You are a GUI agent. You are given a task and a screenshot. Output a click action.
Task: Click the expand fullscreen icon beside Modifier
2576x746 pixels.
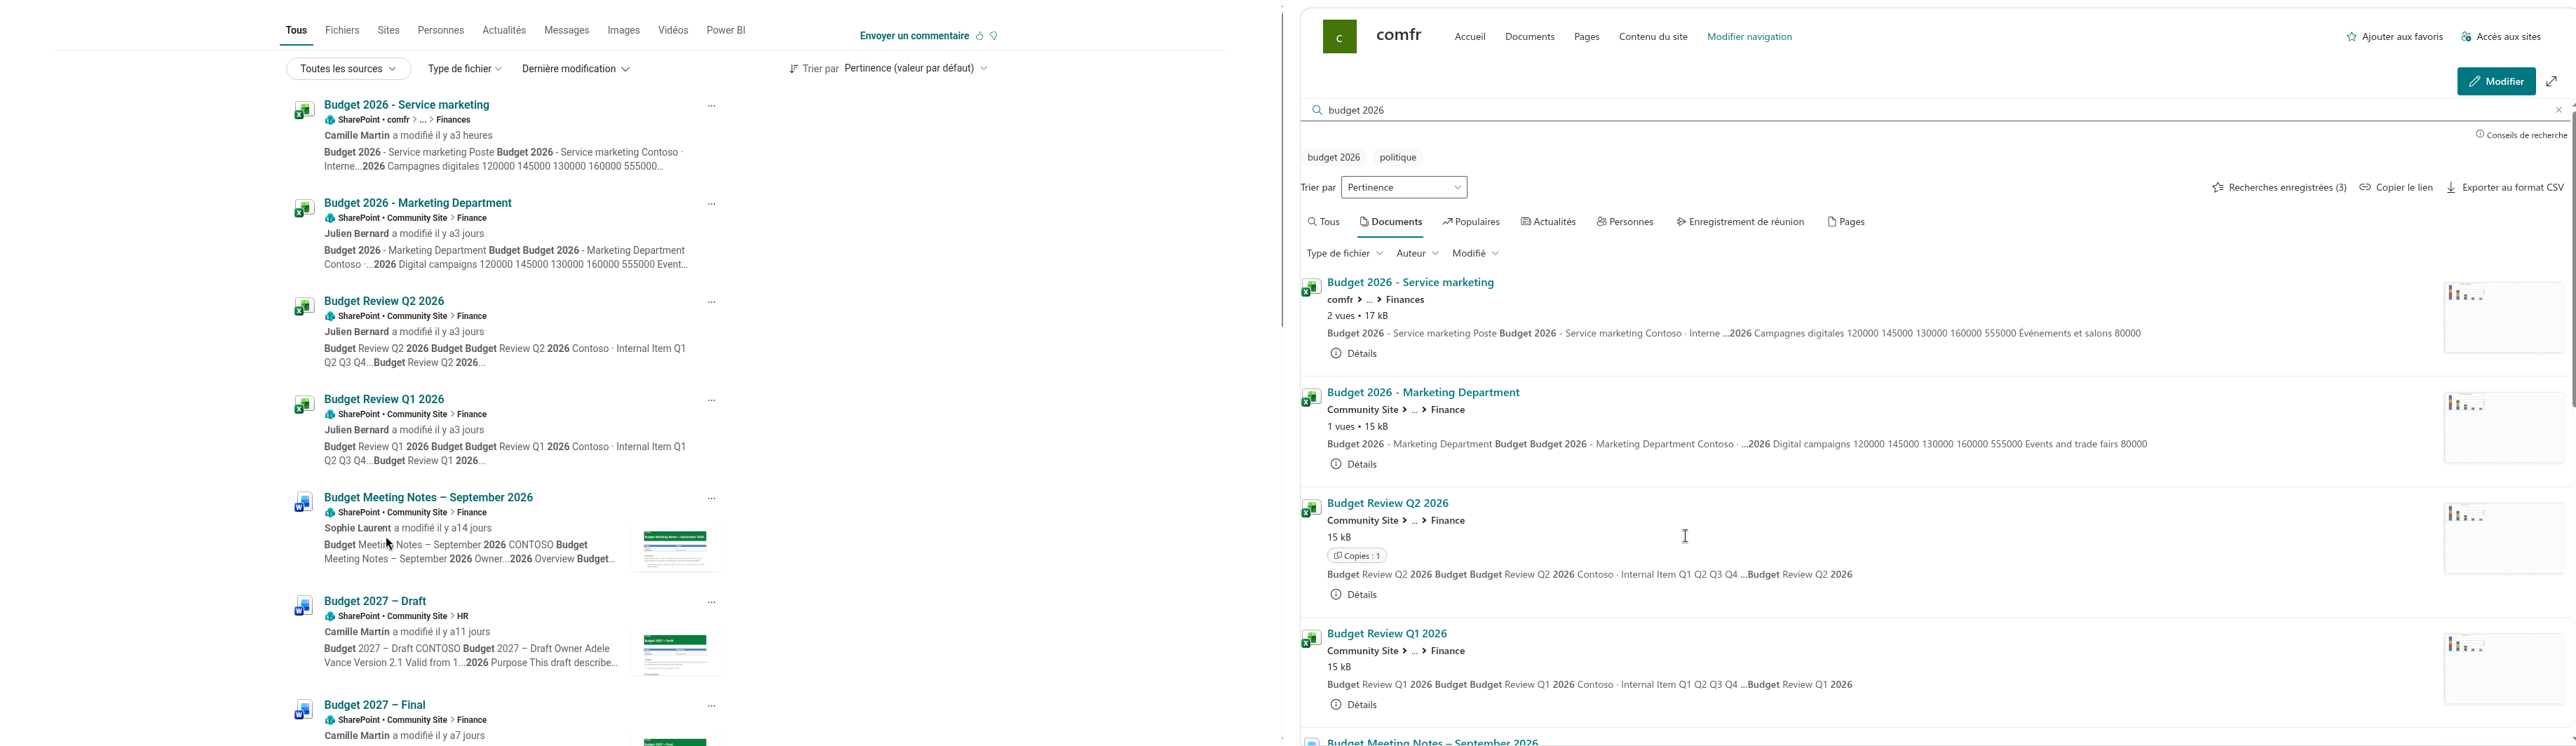pos(2552,81)
